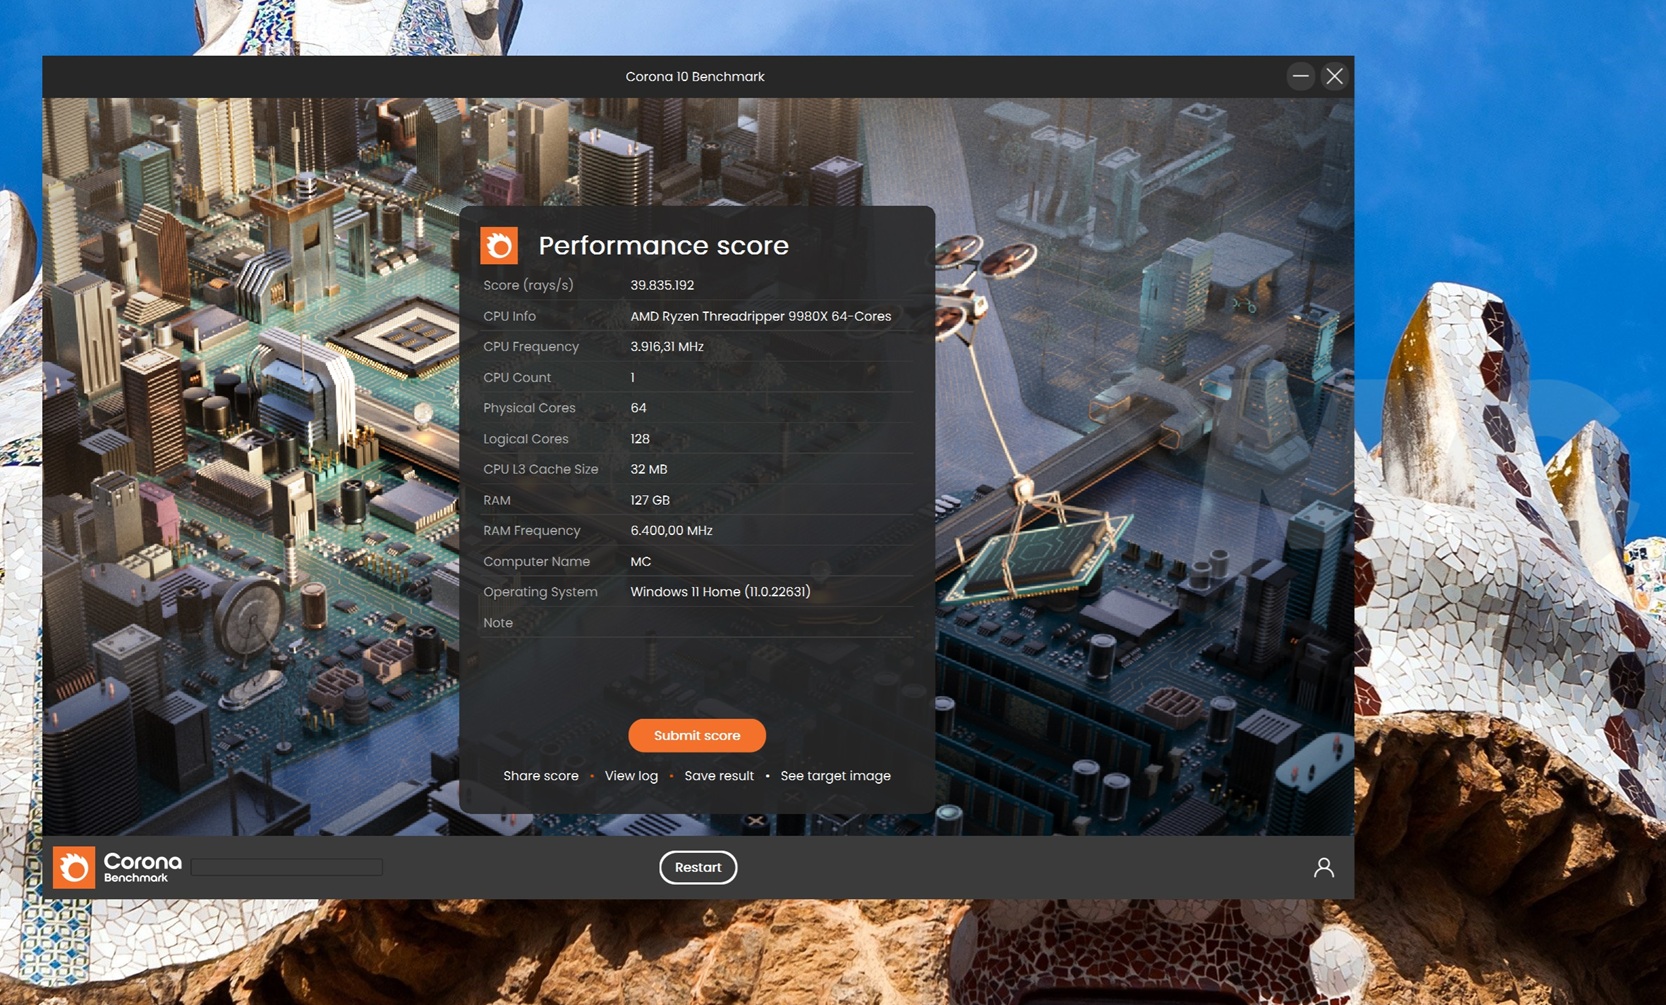Click into the Note field
This screenshot has height=1005, width=1666.
click(768, 623)
